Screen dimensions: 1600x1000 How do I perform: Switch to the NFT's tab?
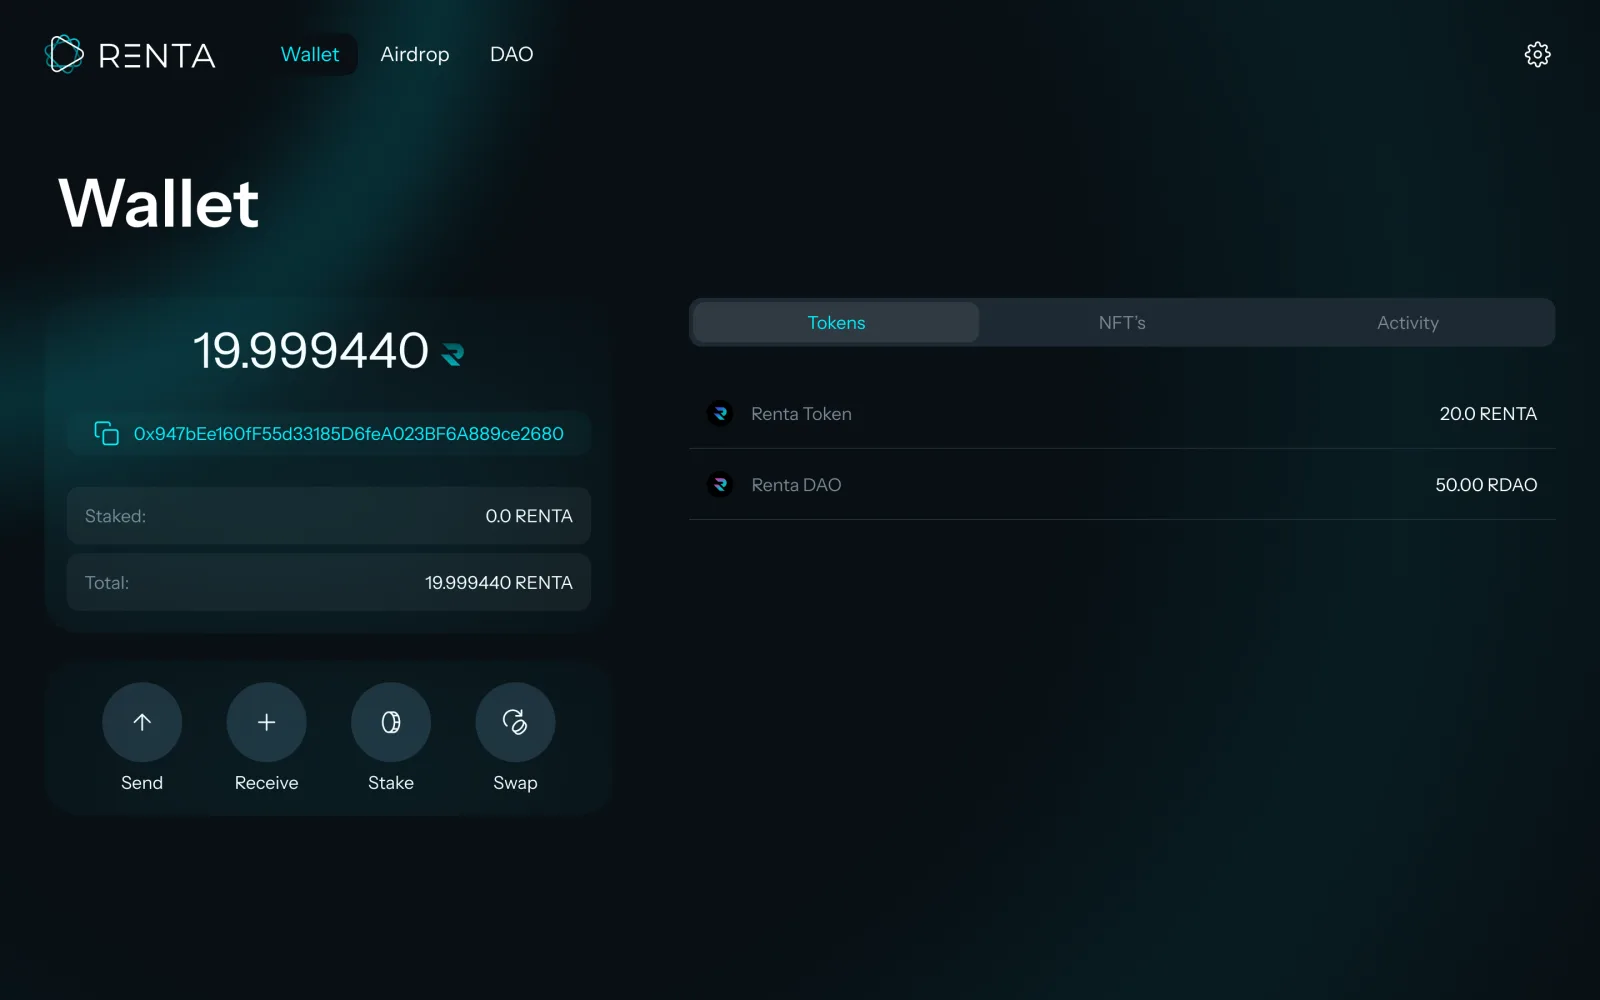(x=1122, y=322)
